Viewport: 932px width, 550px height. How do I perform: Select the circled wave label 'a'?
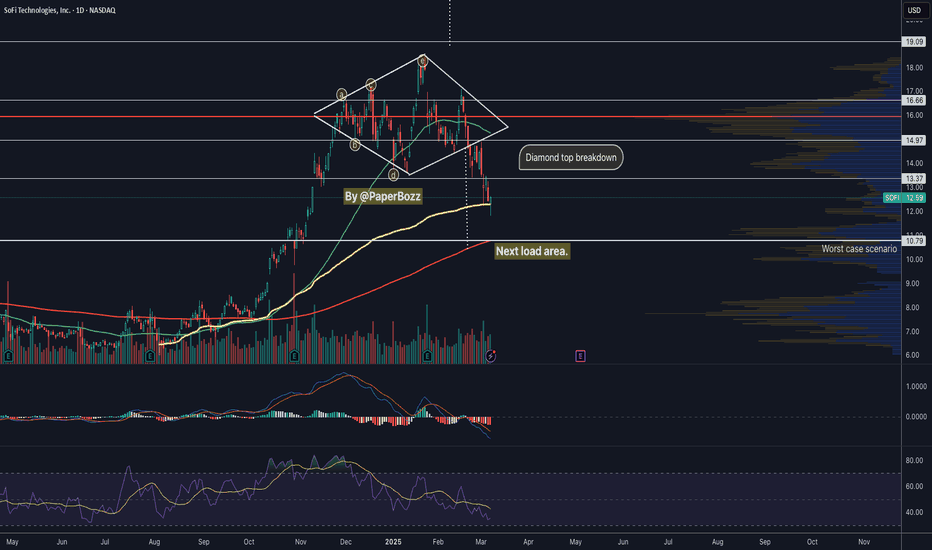tap(341, 94)
